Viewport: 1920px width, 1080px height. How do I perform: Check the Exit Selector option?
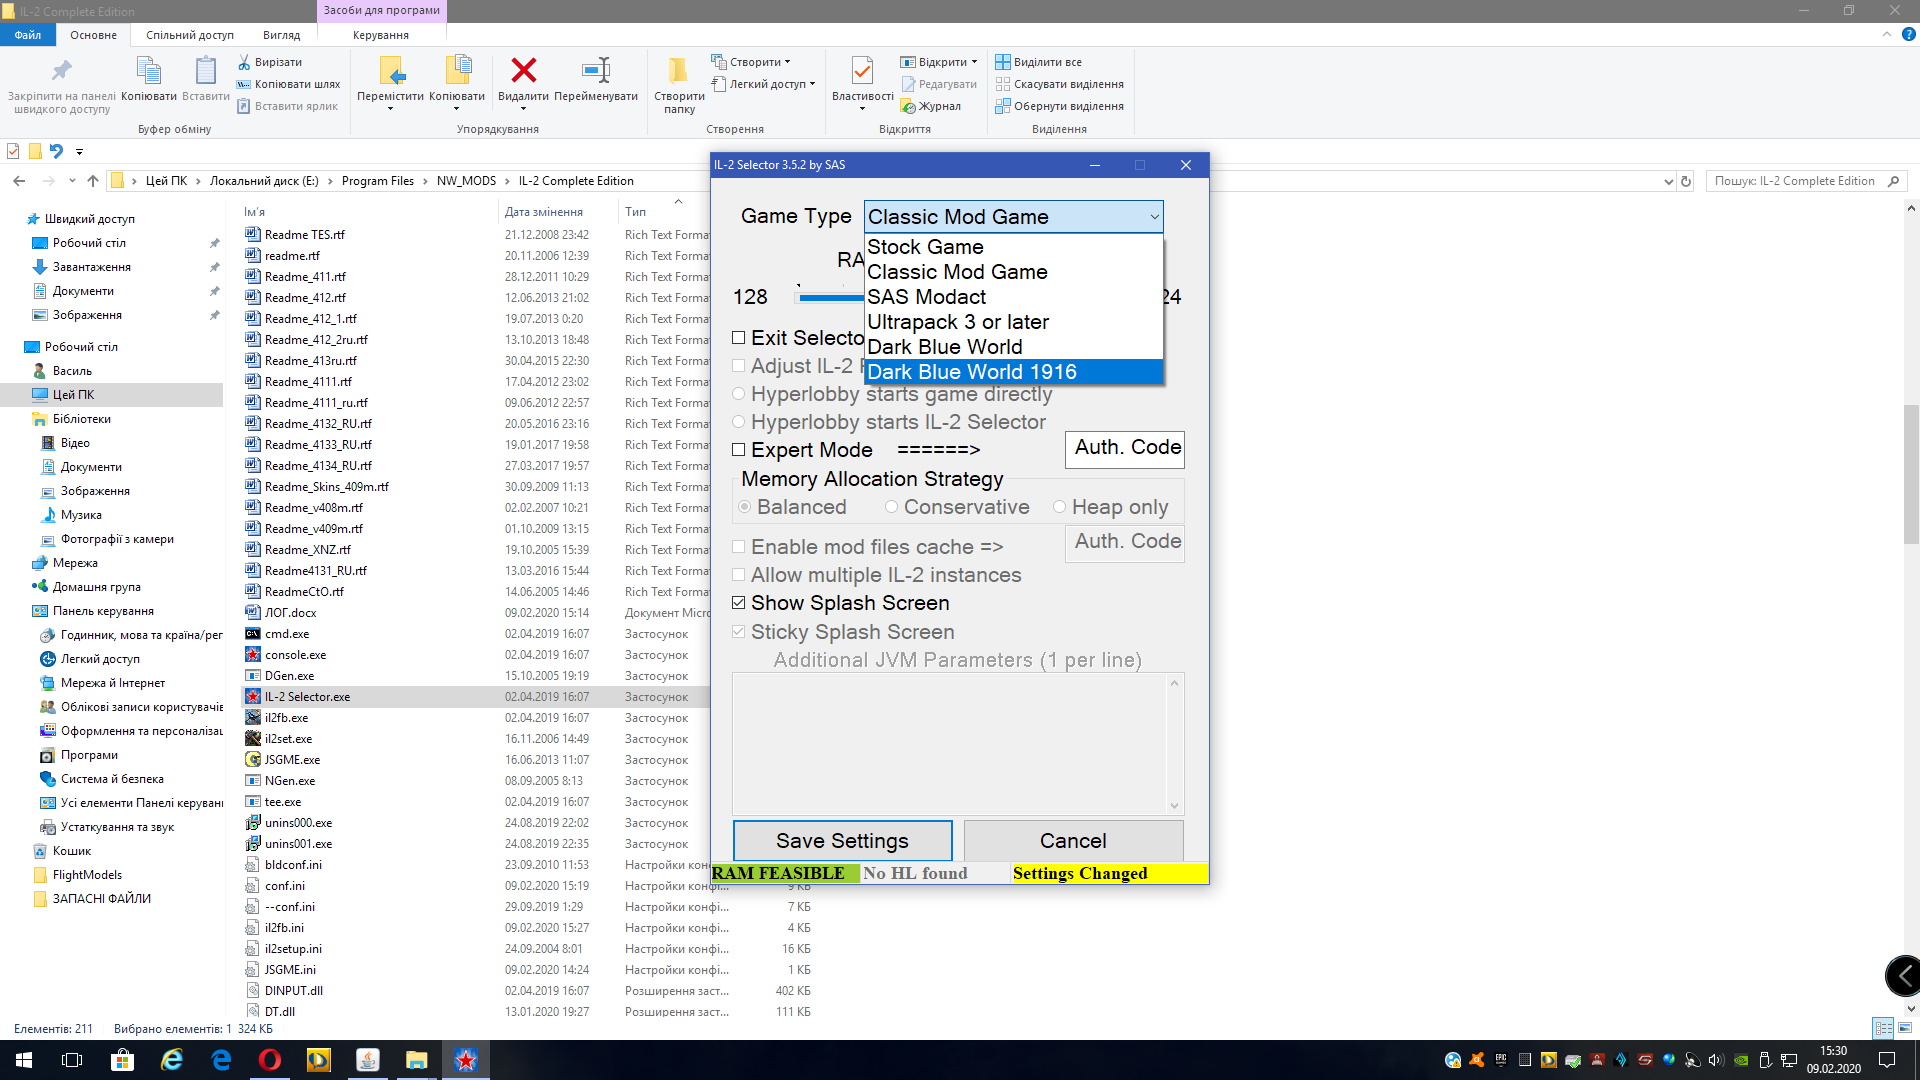pos(739,338)
